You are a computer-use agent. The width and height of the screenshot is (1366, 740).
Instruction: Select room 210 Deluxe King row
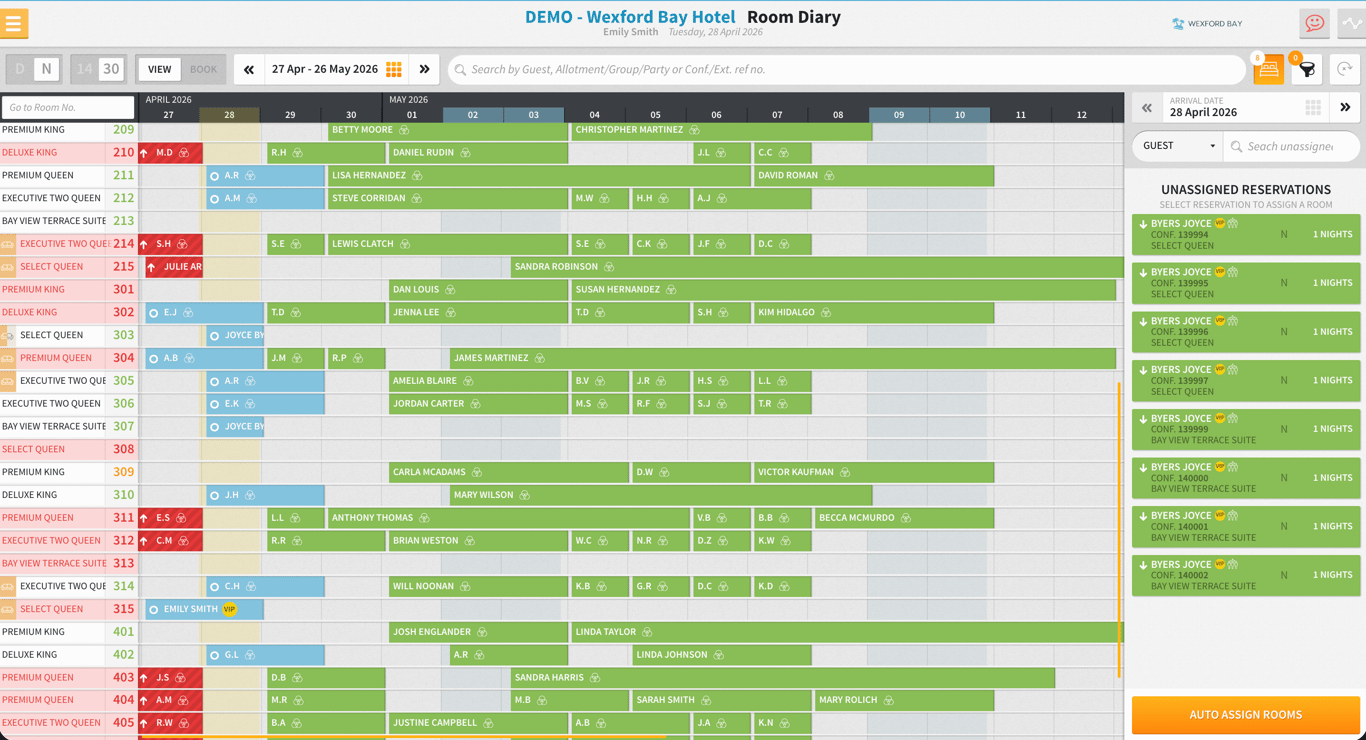(68, 153)
